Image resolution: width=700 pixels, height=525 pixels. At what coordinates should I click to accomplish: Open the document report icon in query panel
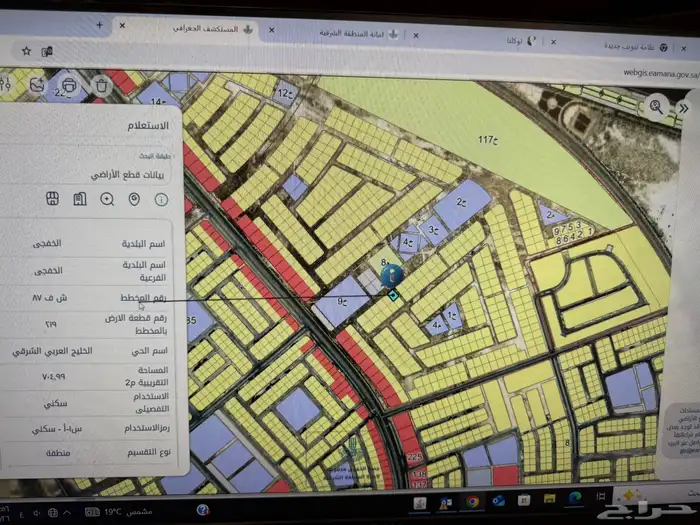pyautogui.click(x=80, y=200)
